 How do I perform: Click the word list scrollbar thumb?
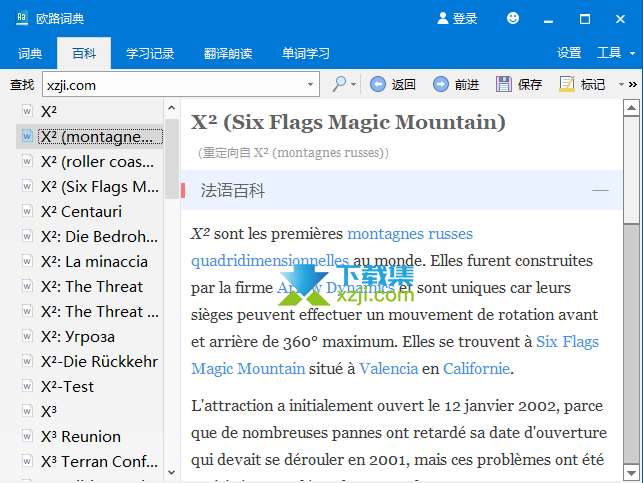pyautogui.click(x=172, y=159)
